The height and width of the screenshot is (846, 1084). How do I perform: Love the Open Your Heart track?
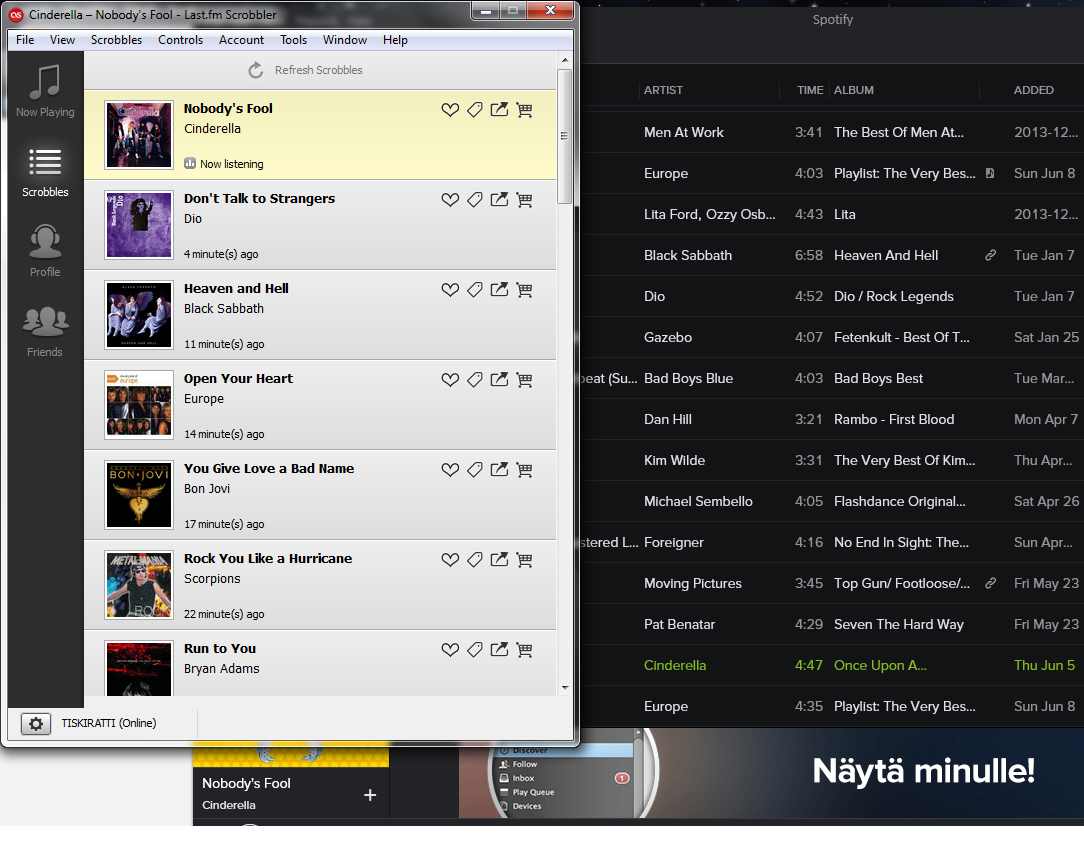click(450, 379)
